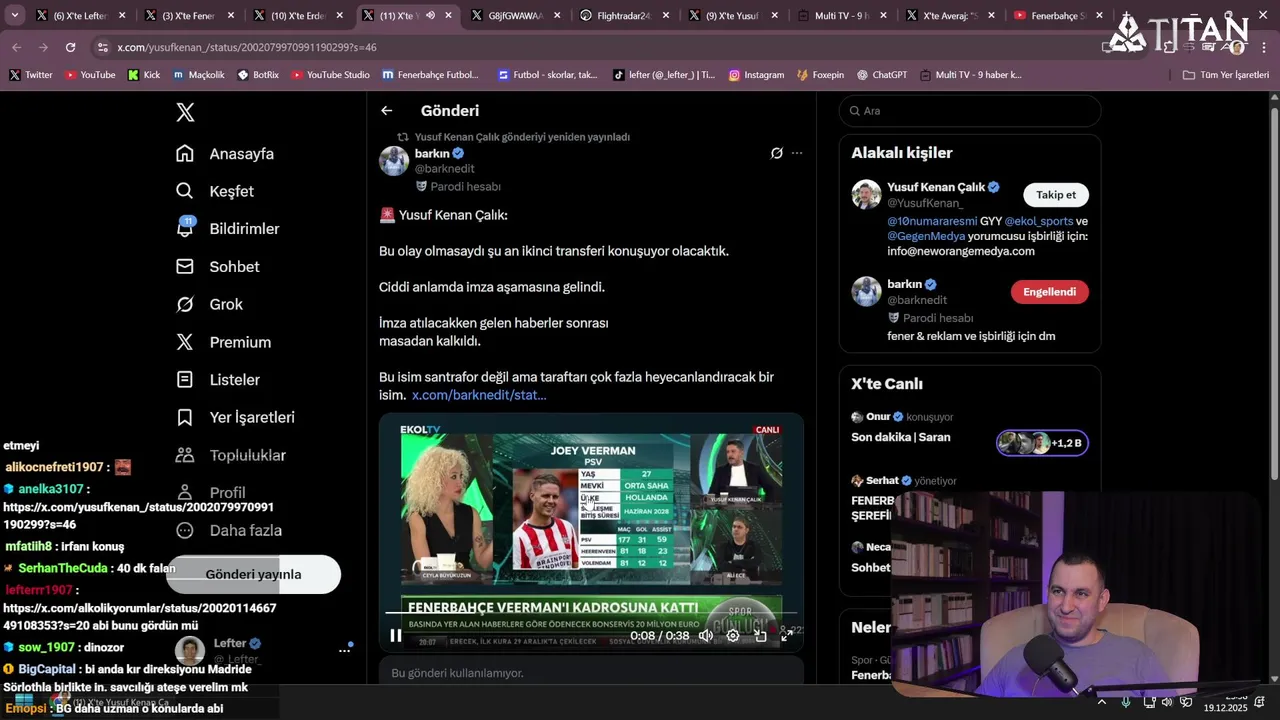Click the browser forward arrow
The height and width of the screenshot is (720, 1280).
43,47
